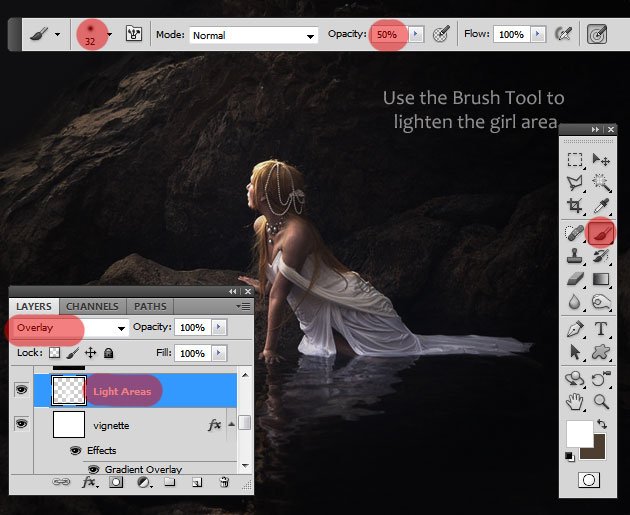Select the Path Selection tool
Viewport: 630px width, 515px height.
coord(575,352)
